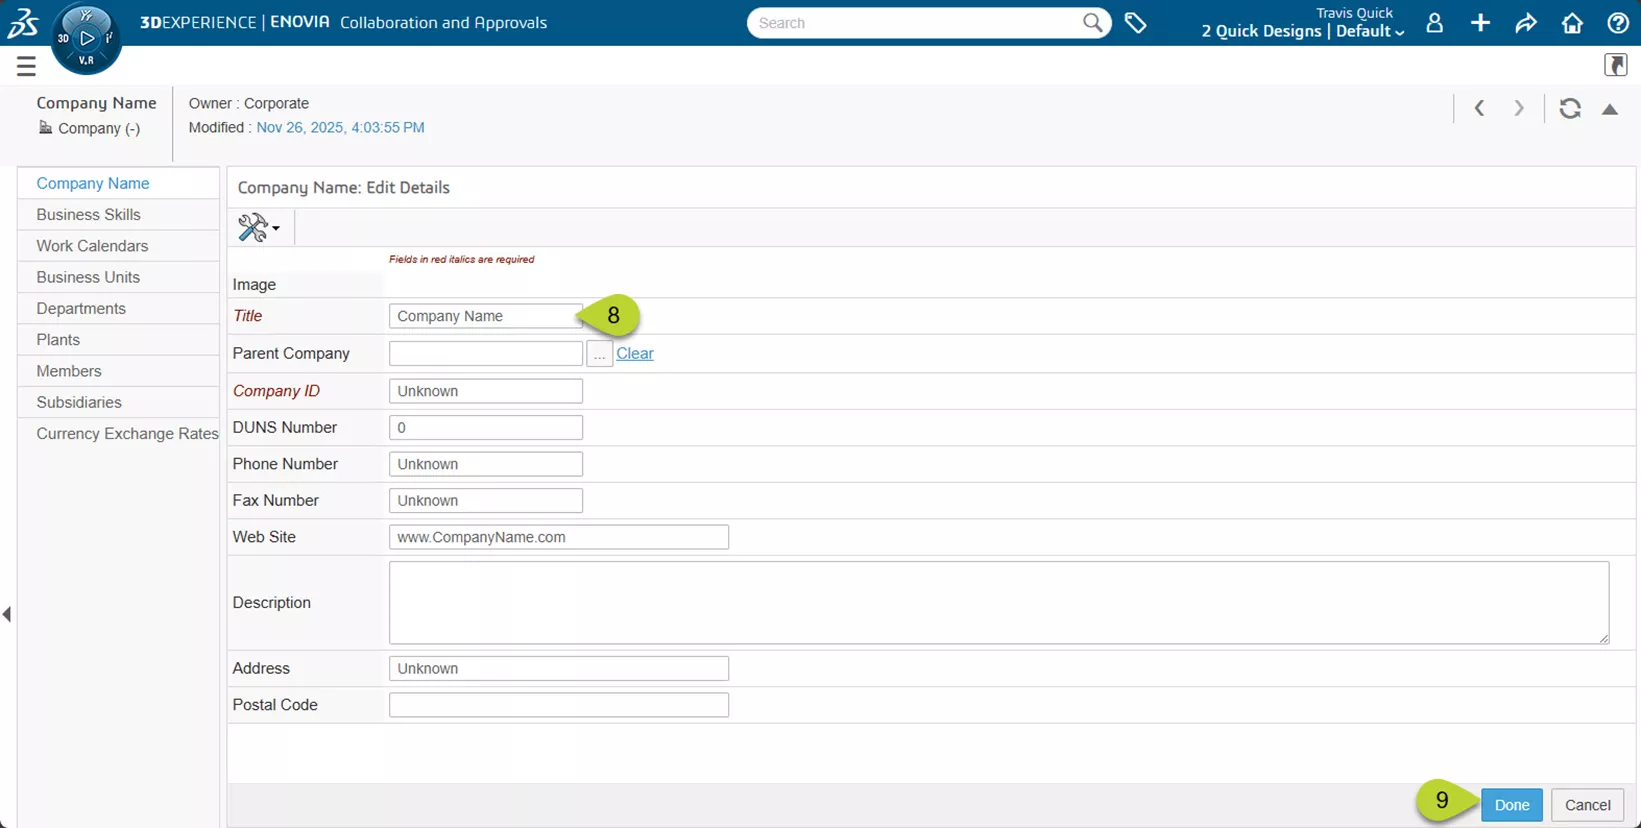Expand the 2 Quick Designs credentials dropdown
The image size is (1641, 828).
coord(1302,31)
